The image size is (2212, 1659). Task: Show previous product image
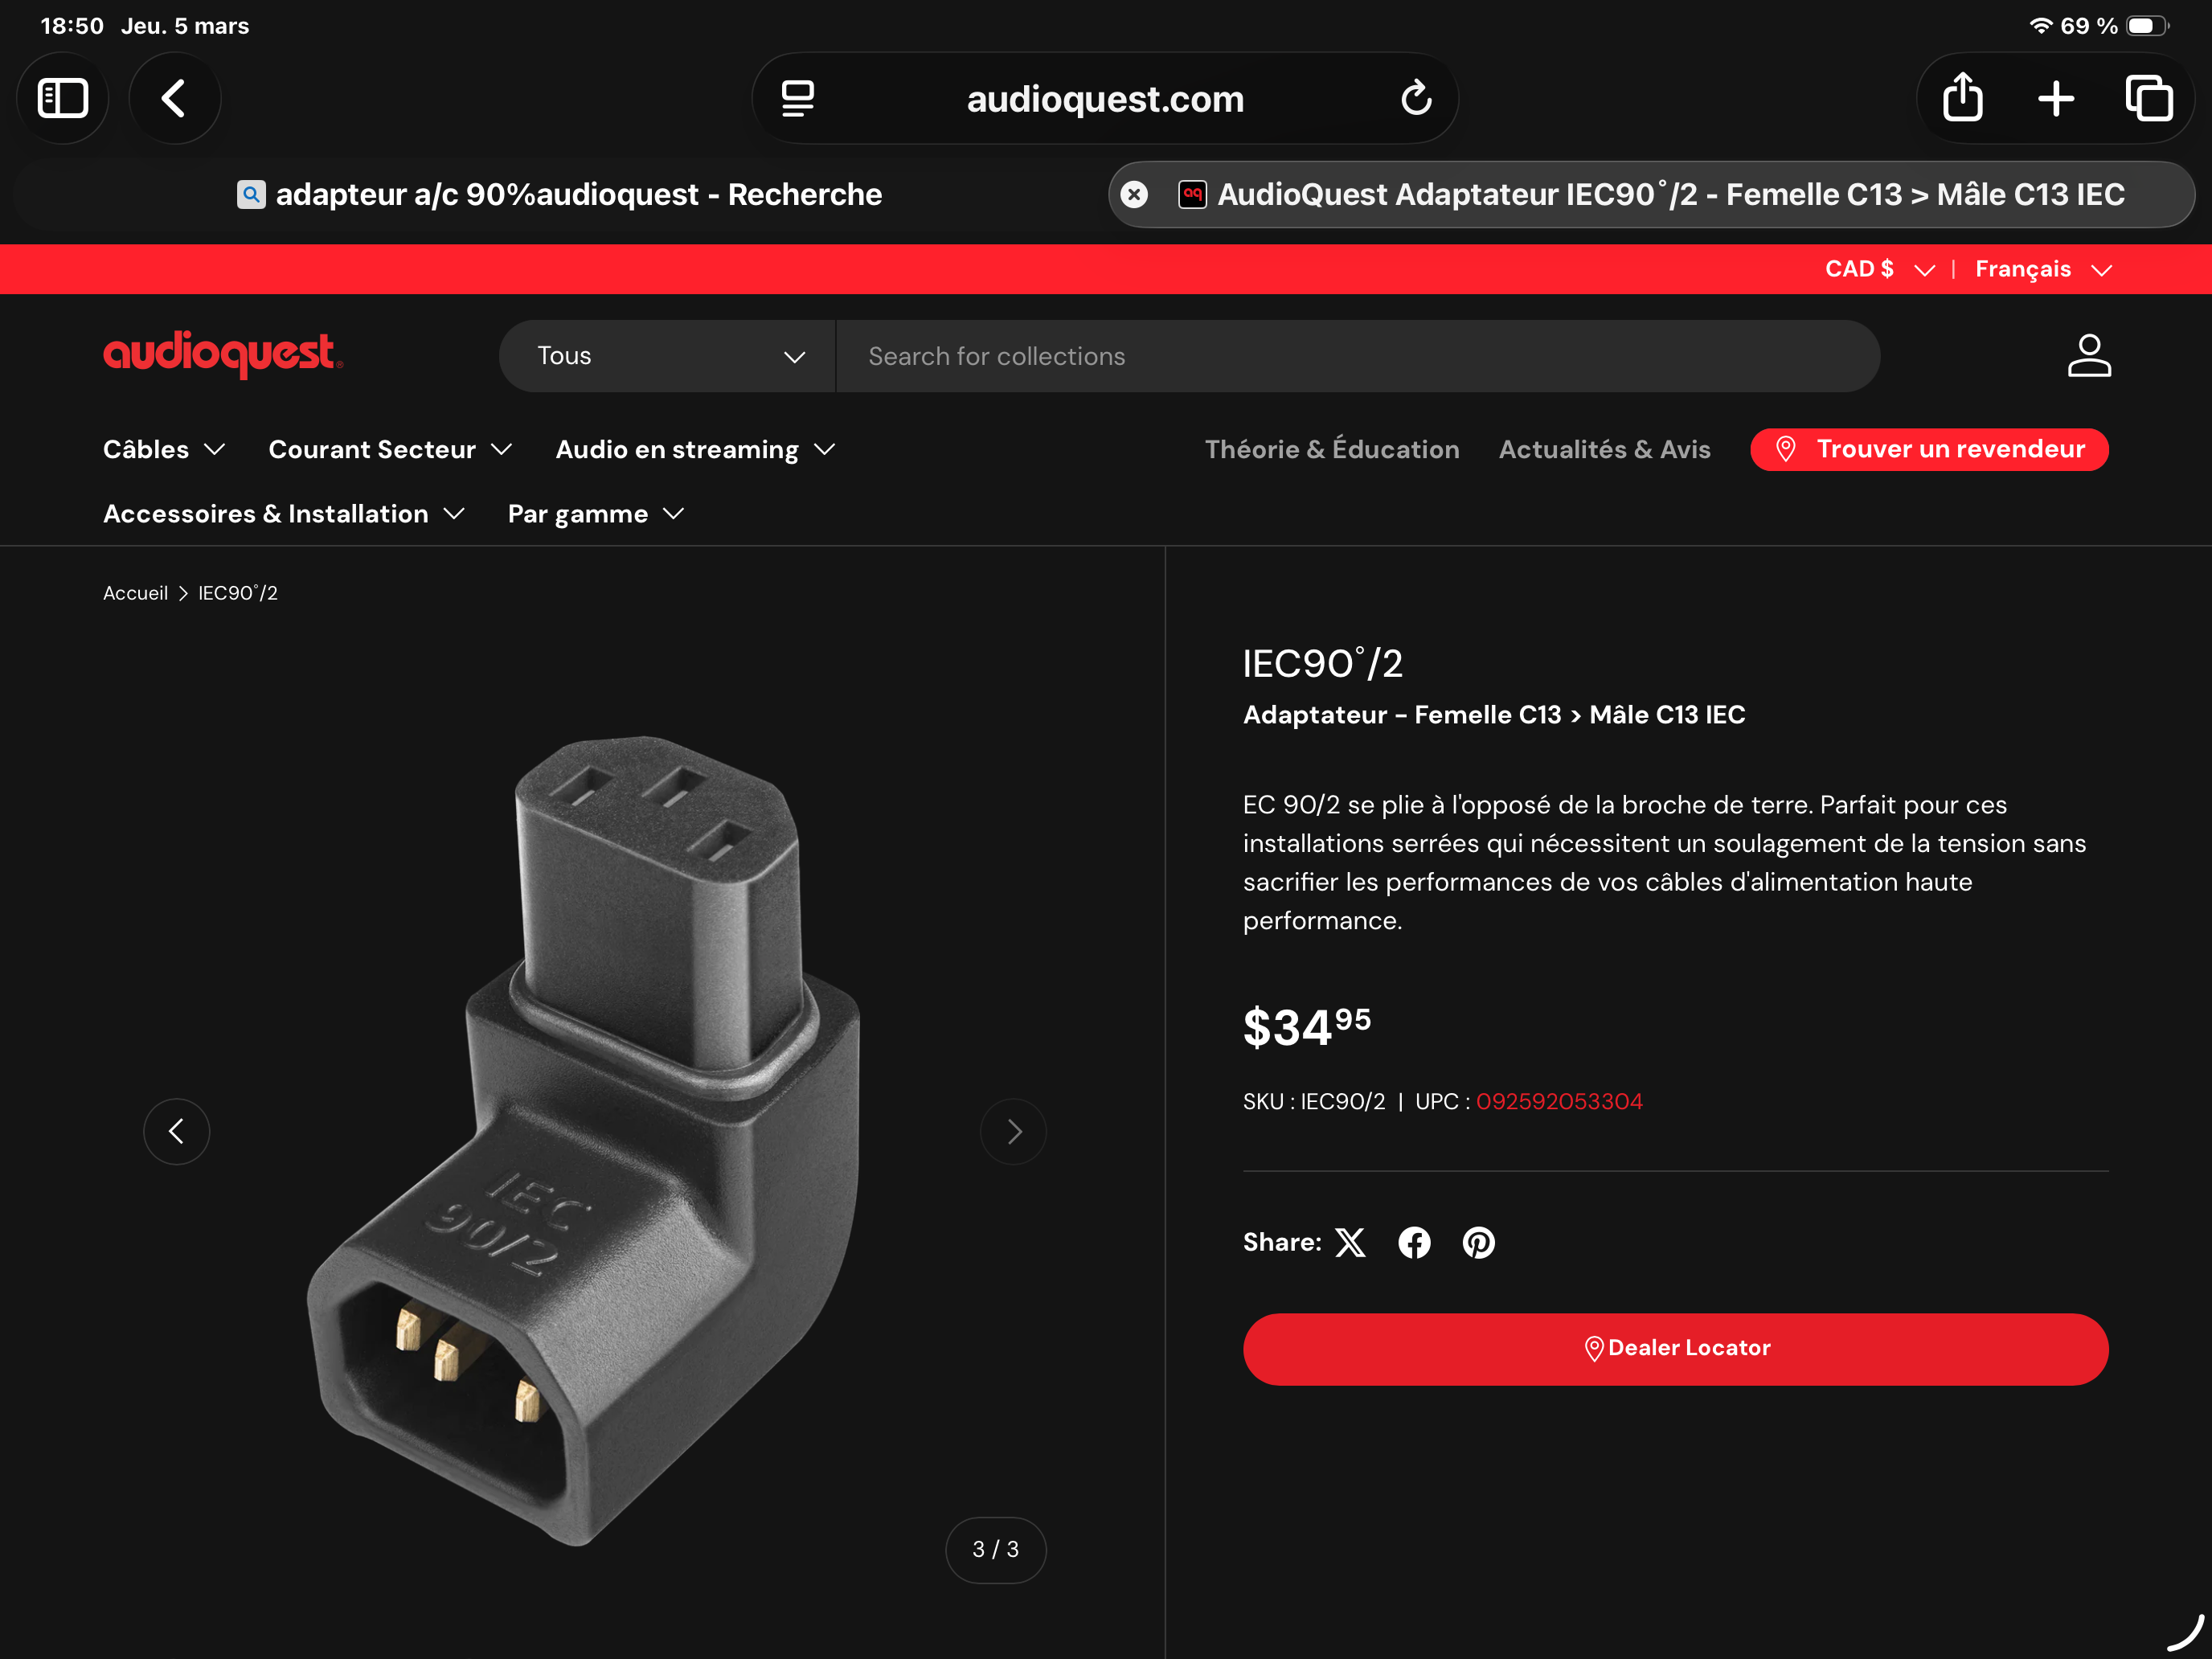coord(177,1132)
